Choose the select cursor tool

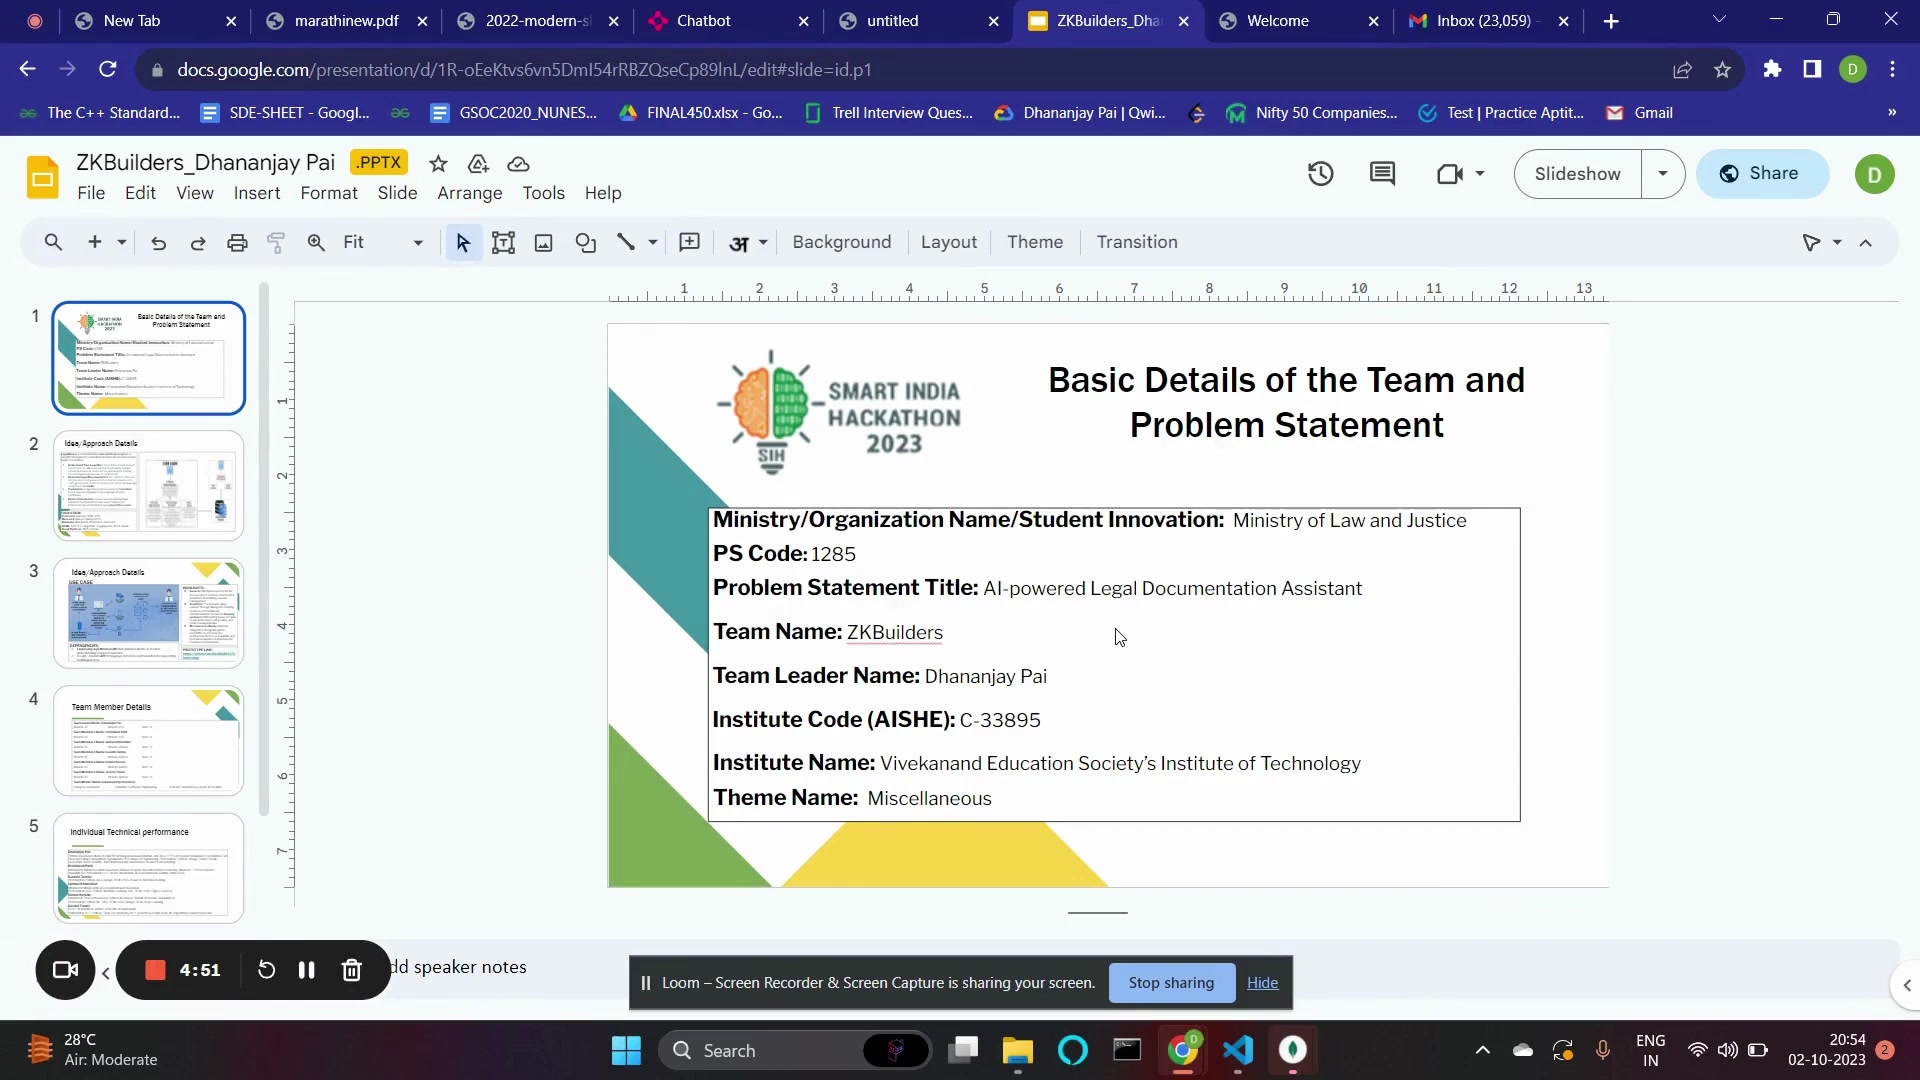click(x=463, y=242)
